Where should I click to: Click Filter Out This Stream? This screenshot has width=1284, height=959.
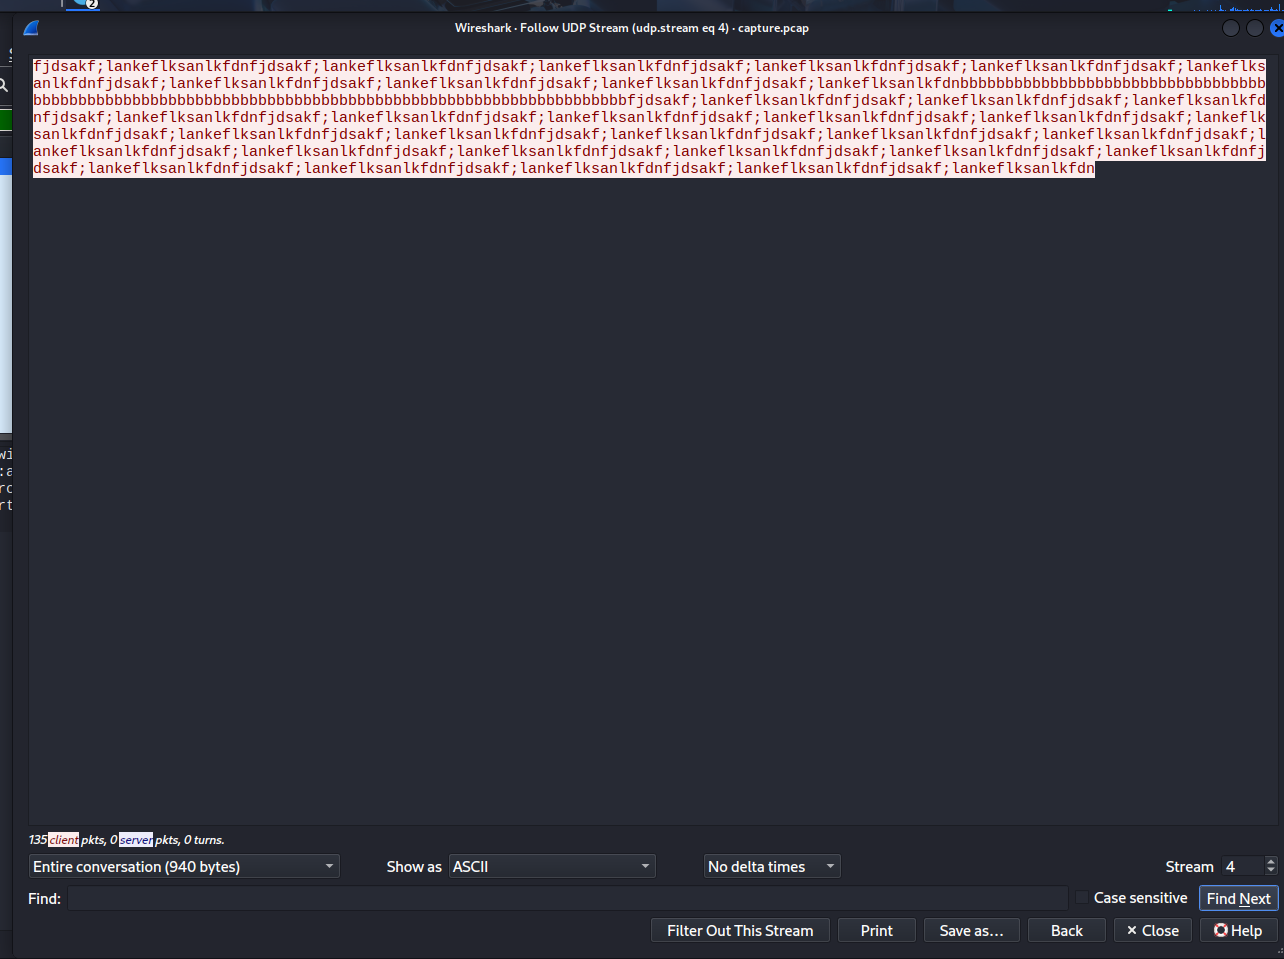(740, 930)
